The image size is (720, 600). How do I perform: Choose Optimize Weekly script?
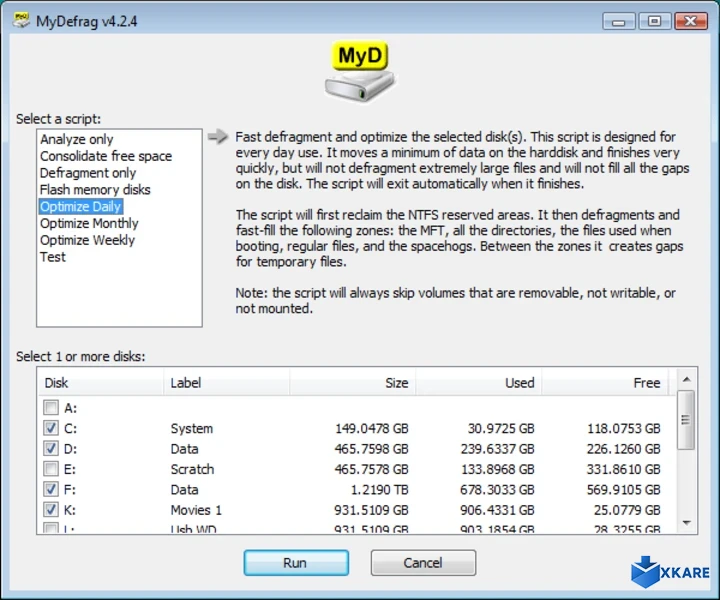(87, 240)
